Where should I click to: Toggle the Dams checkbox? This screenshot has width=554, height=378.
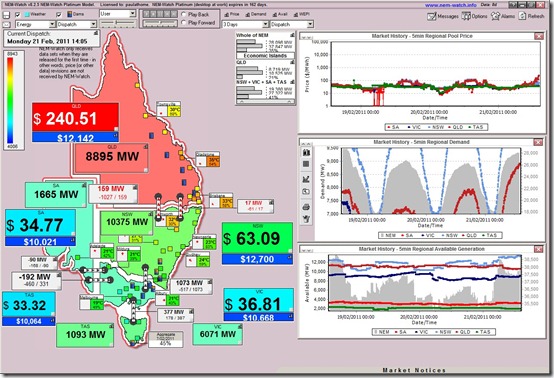[x=59, y=14]
